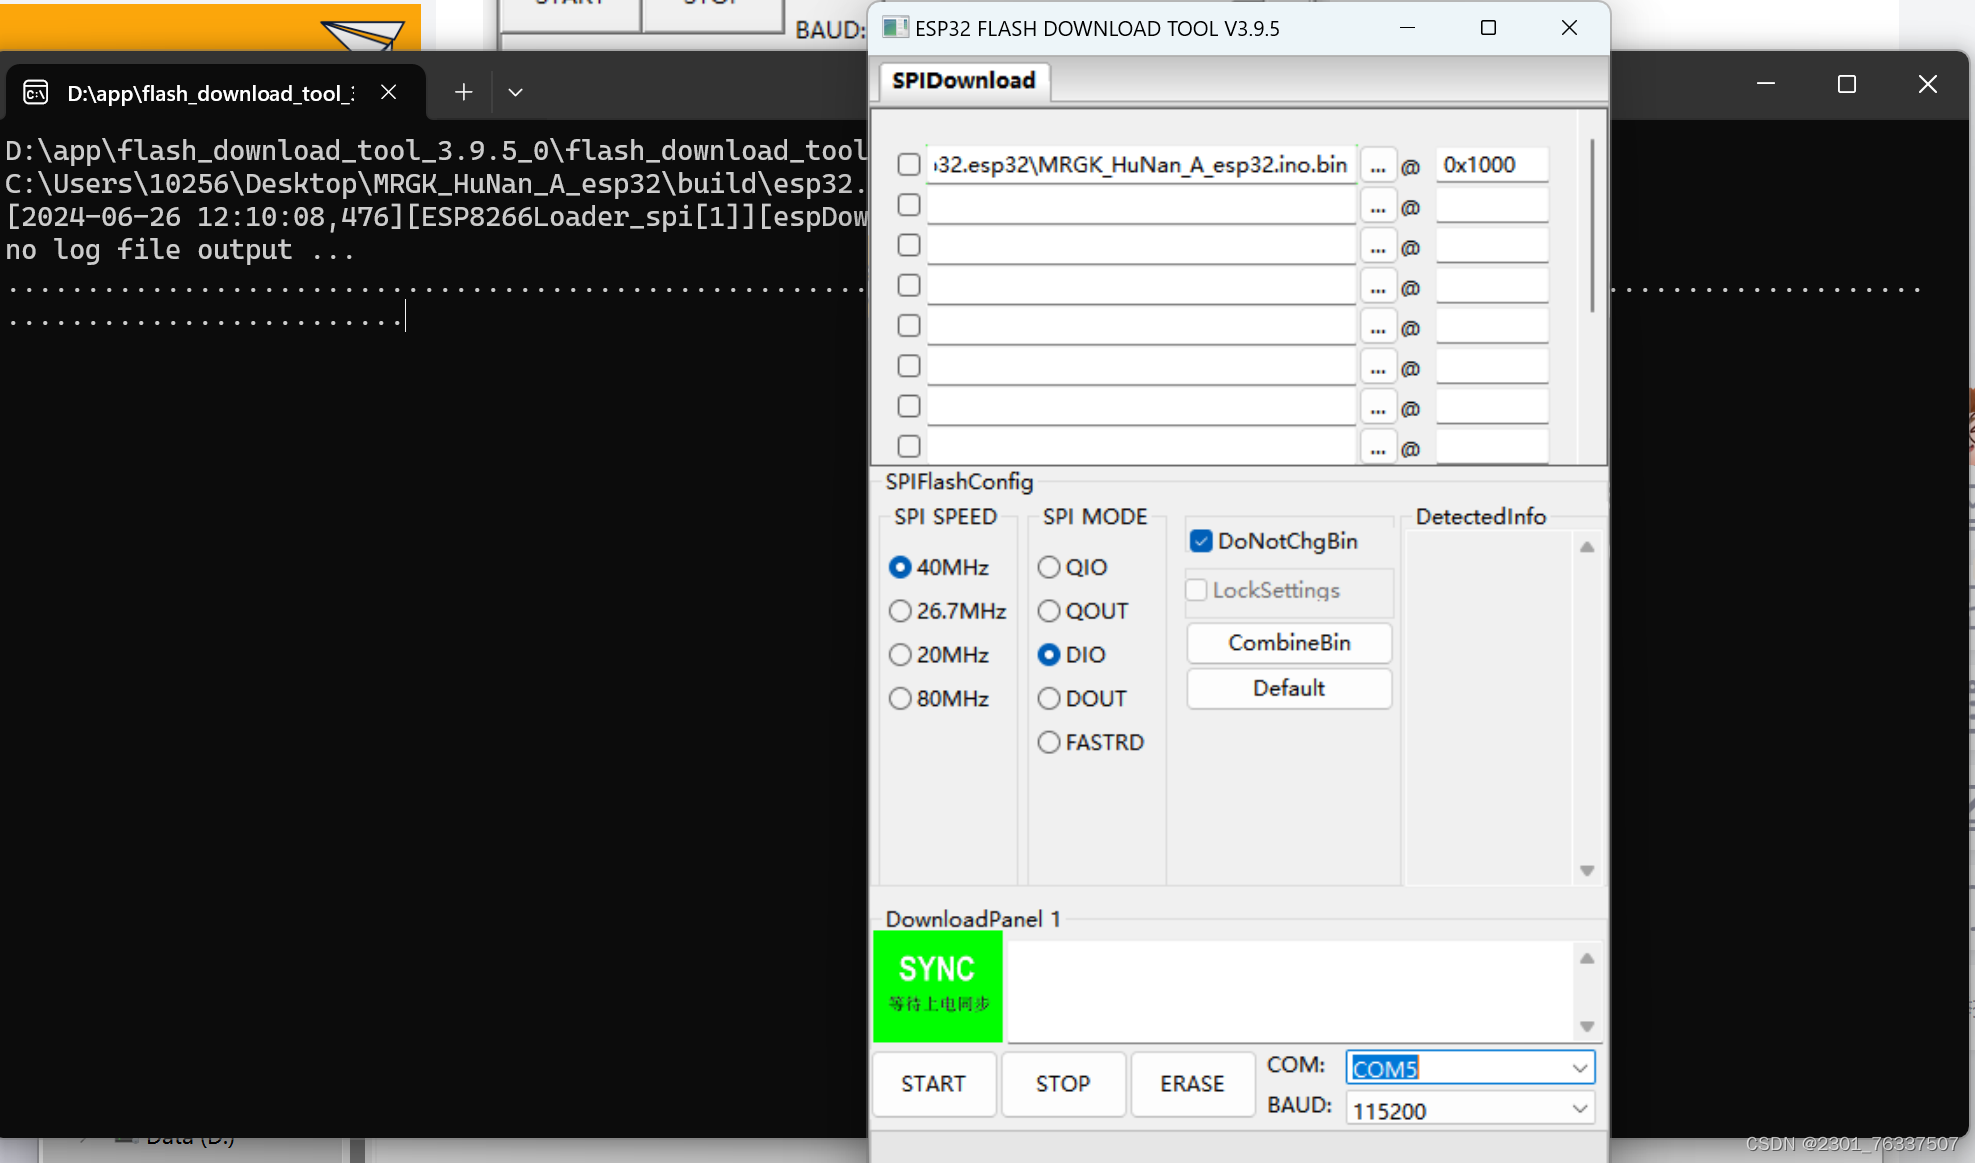The width and height of the screenshot is (1975, 1163).
Task: Click browse icon on the last bin file row
Action: pos(1377,446)
